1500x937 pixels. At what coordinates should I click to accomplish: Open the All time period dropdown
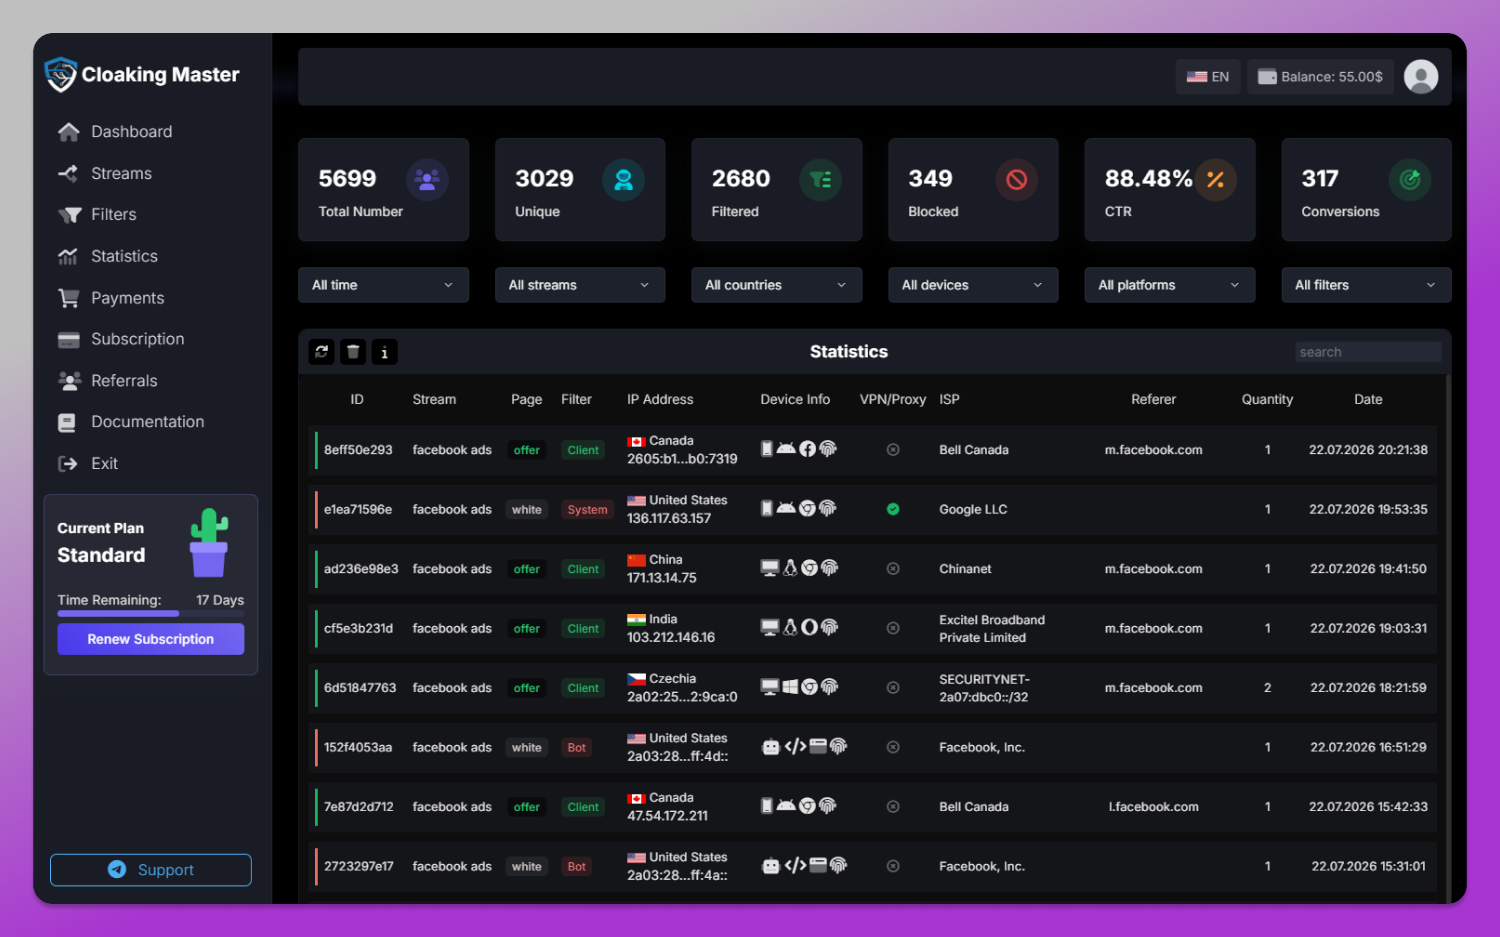pyautogui.click(x=383, y=285)
